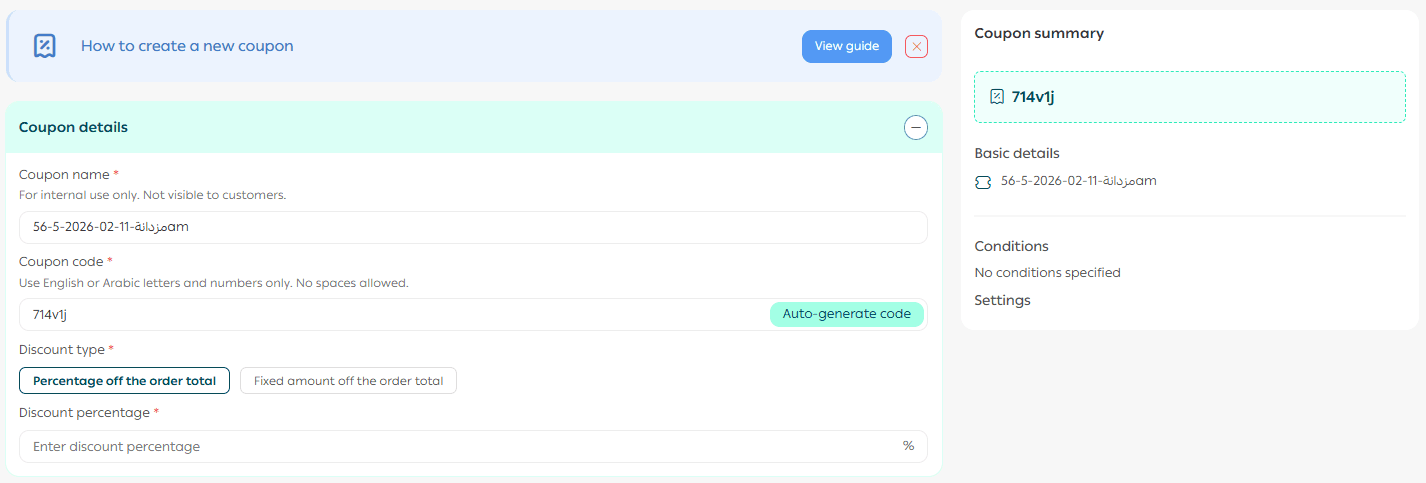This screenshot has width=1426, height=483.
Task: Select Percentage off the order total
Action: pos(125,381)
